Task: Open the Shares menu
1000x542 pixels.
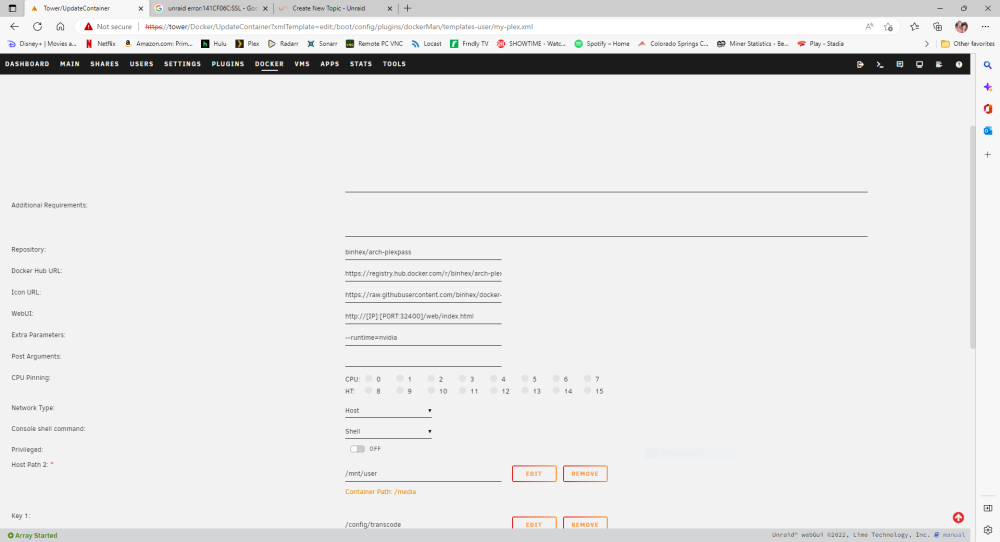Action: click(x=105, y=64)
